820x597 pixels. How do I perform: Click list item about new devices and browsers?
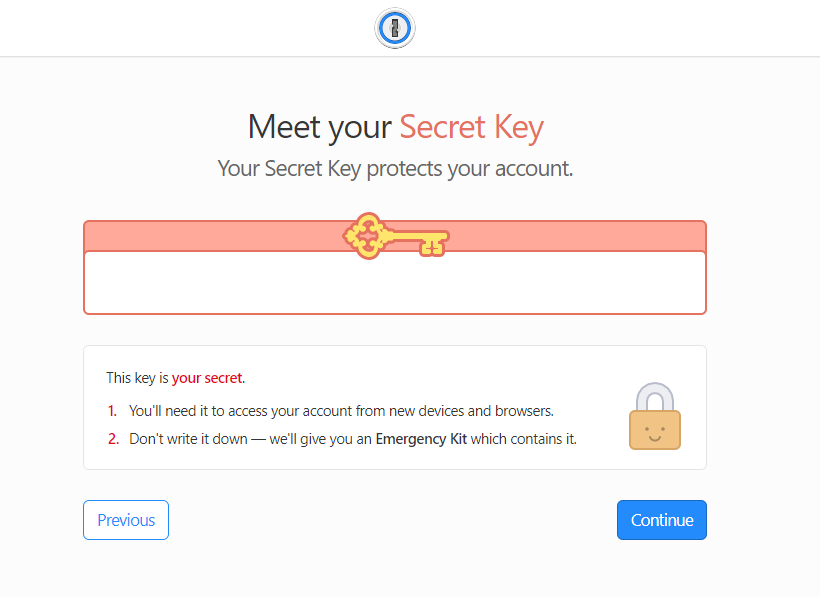[341, 411]
